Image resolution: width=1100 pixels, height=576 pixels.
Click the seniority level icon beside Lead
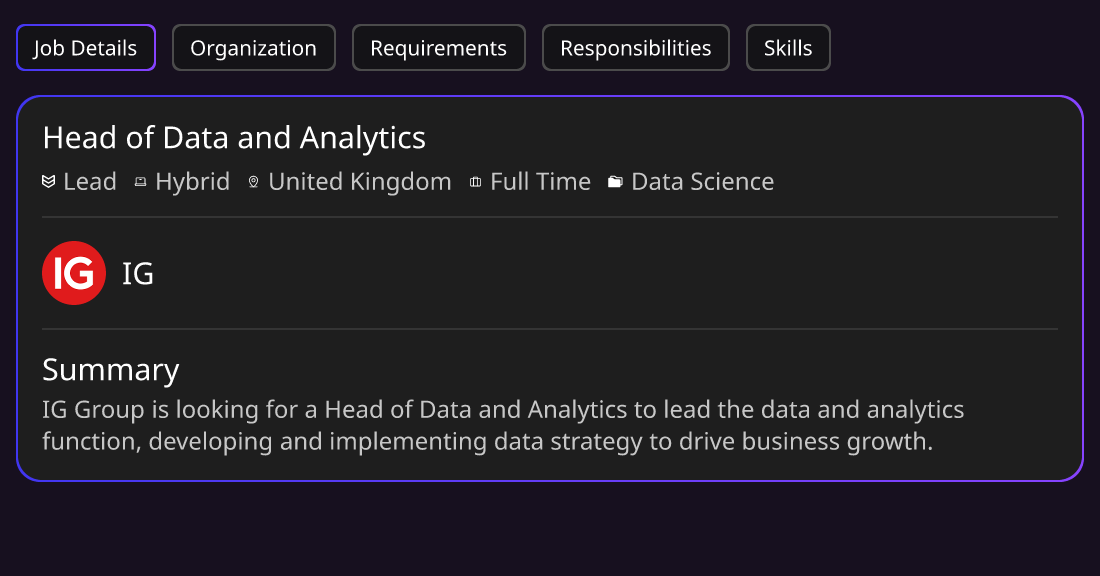[48, 182]
